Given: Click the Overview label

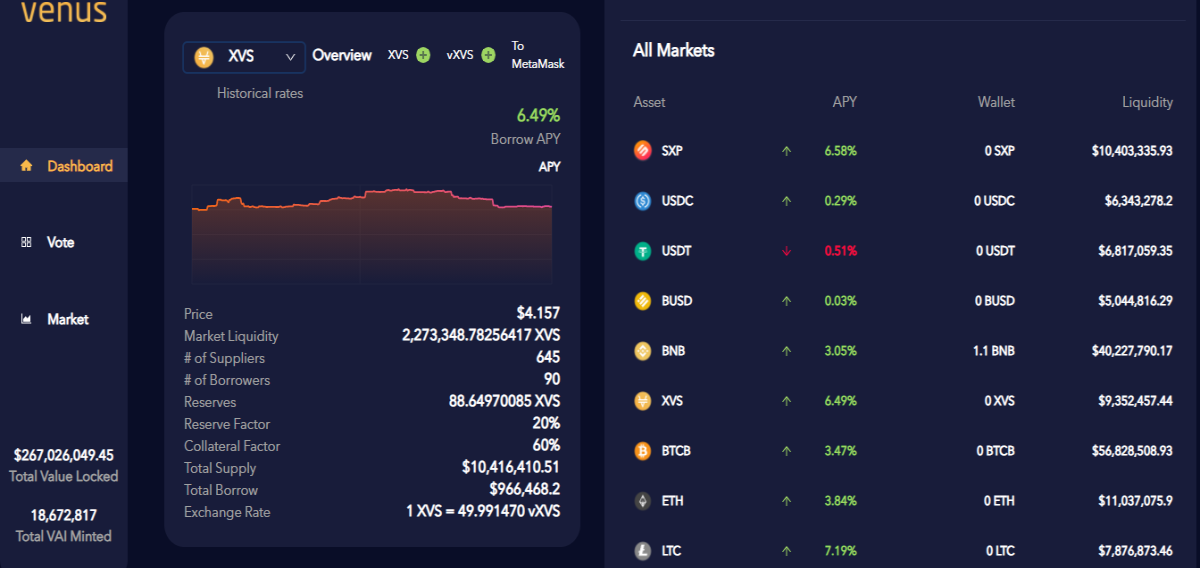Looking at the screenshot, I should point(342,56).
